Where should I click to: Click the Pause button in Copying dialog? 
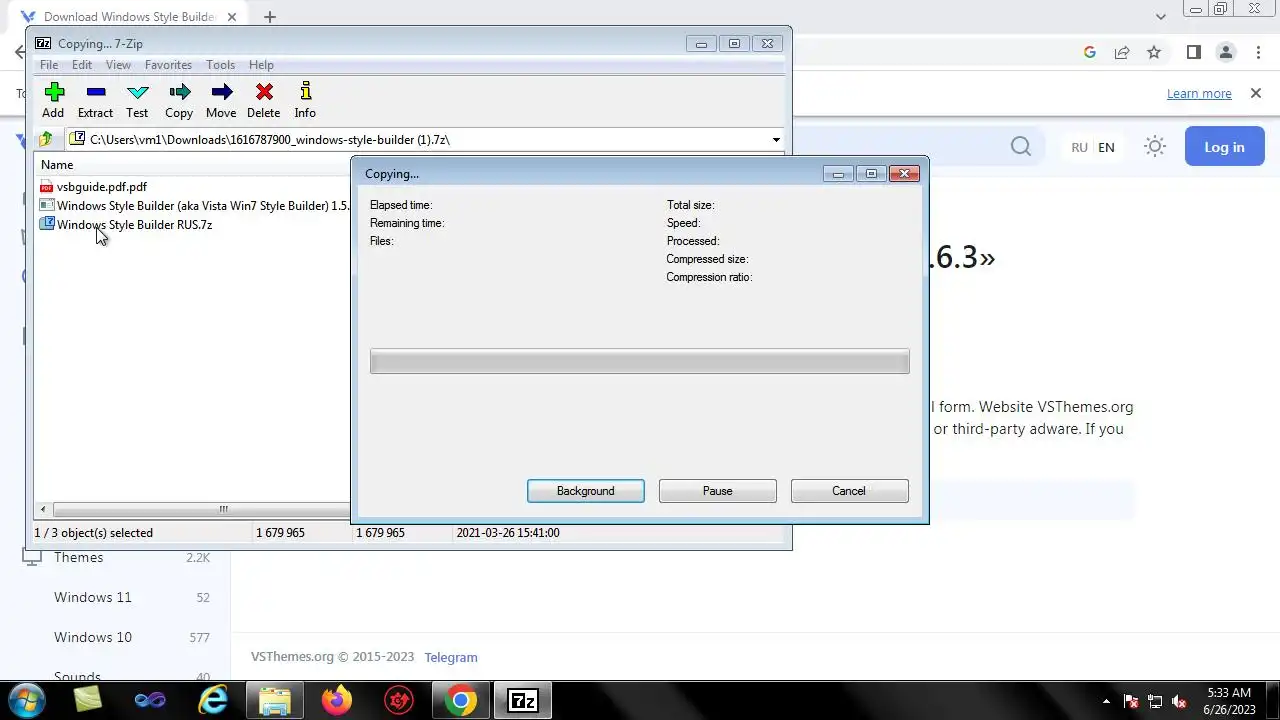click(718, 491)
